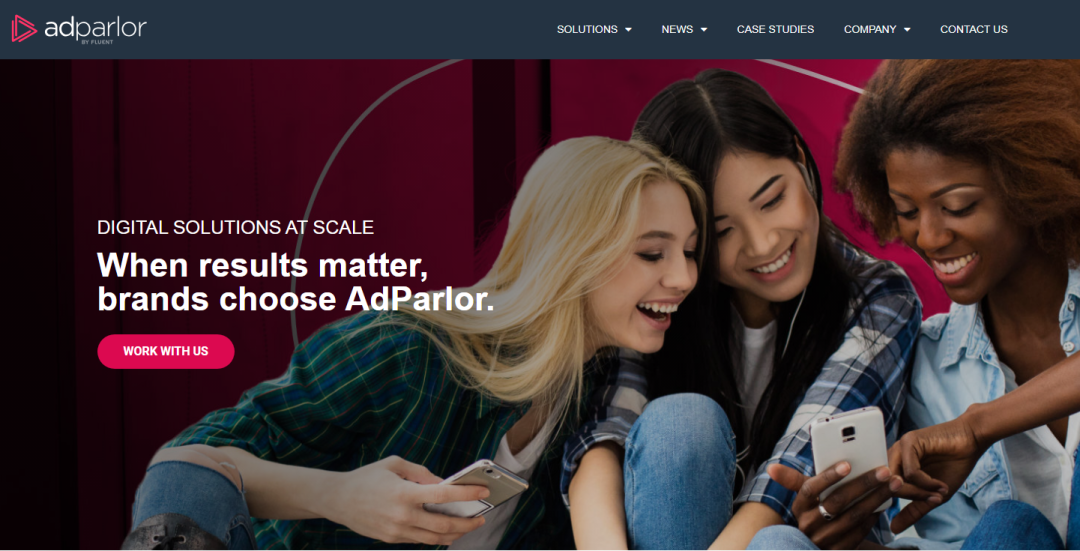Screen dimensions: 1080x551
Task: Open the News menu
Action: click(x=677, y=29)
